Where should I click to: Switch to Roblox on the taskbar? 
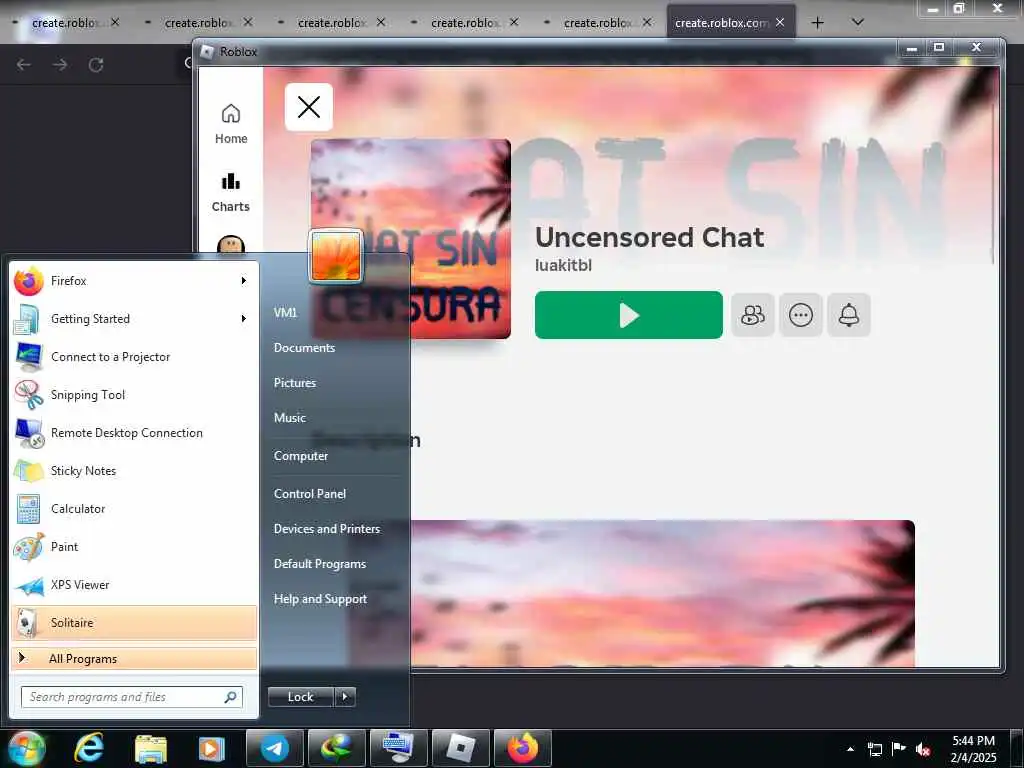point(460,748)
